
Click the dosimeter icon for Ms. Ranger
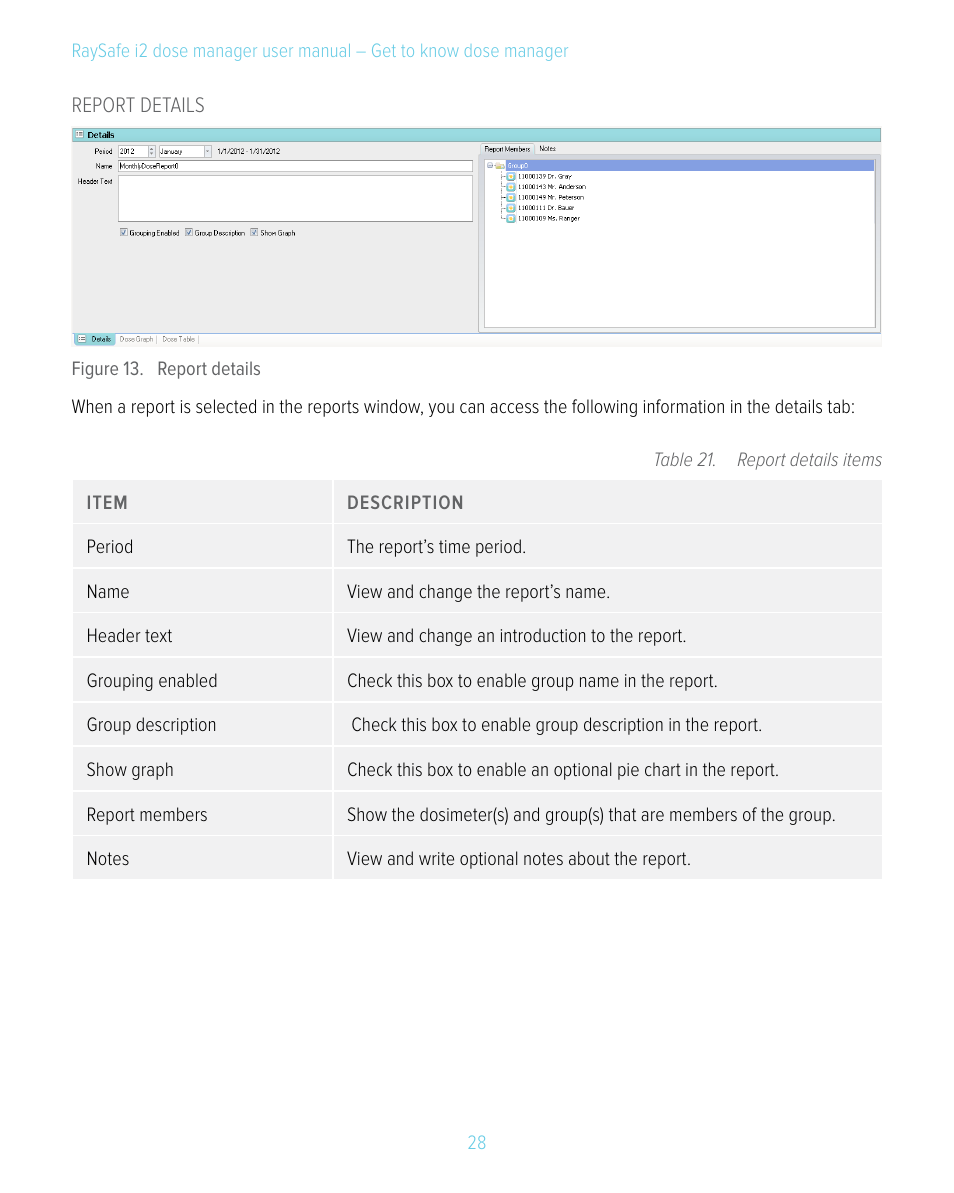click(x=510, y=218)
